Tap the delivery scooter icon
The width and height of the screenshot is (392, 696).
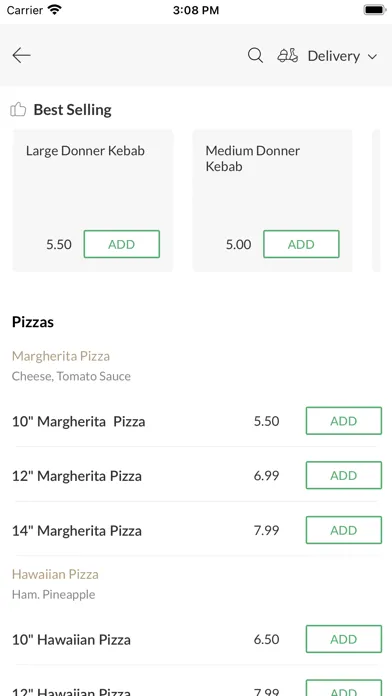[x=288, y=55]
